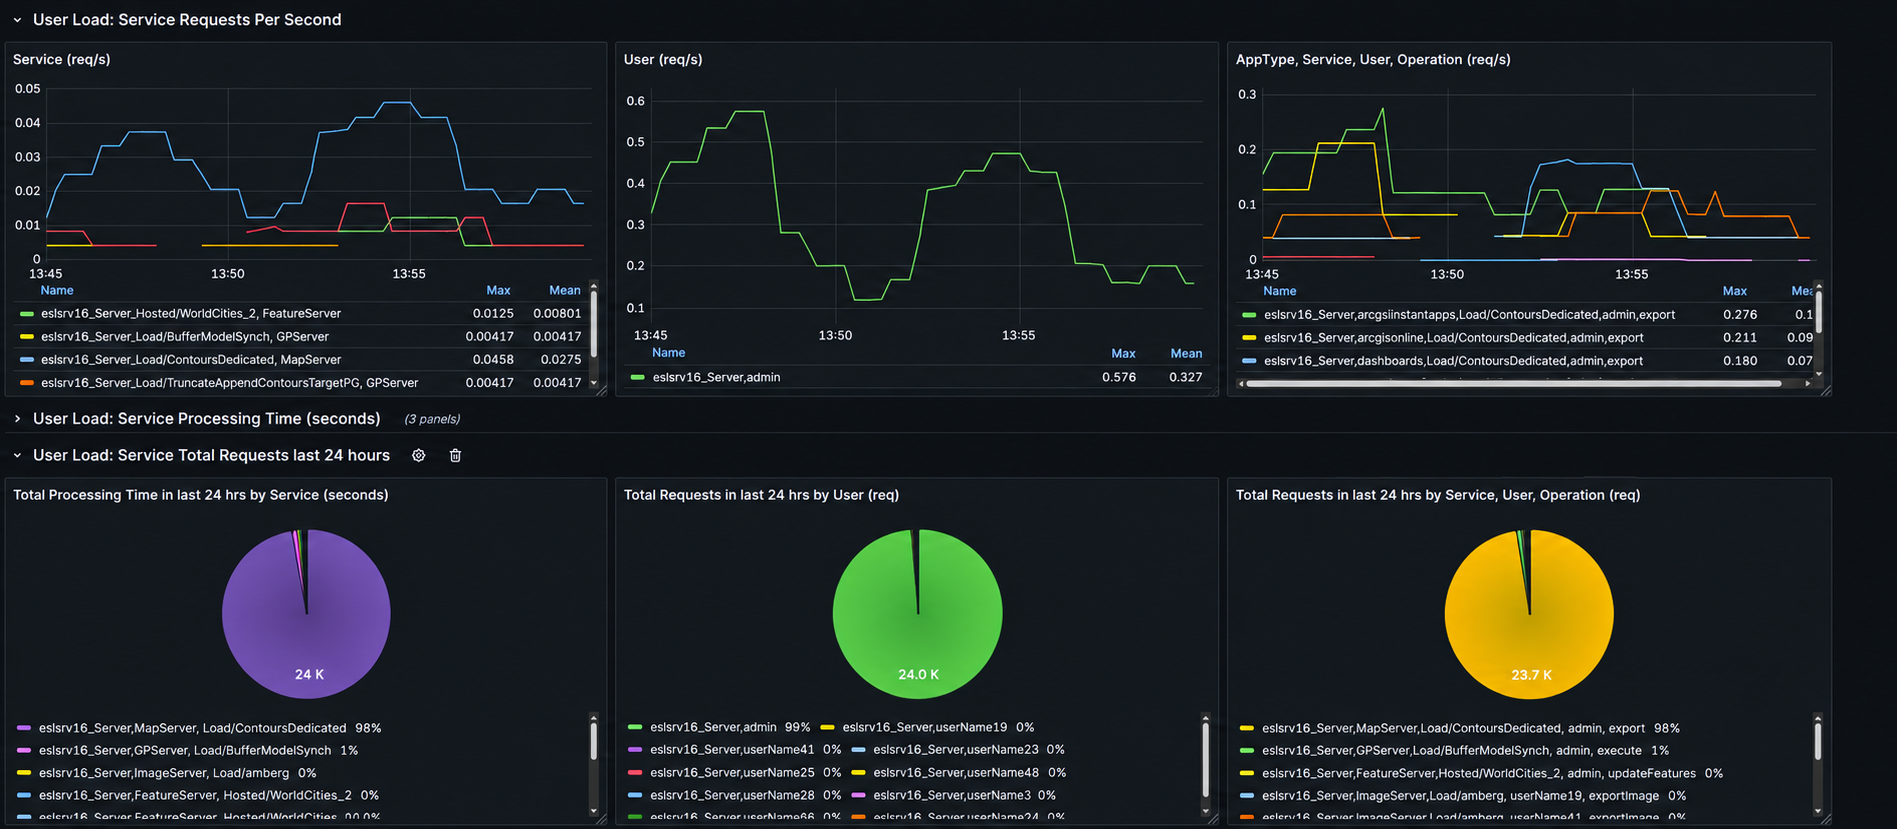
Task: Click the 0.276 Max value in AppType legend
Action: coord(1740,314)
